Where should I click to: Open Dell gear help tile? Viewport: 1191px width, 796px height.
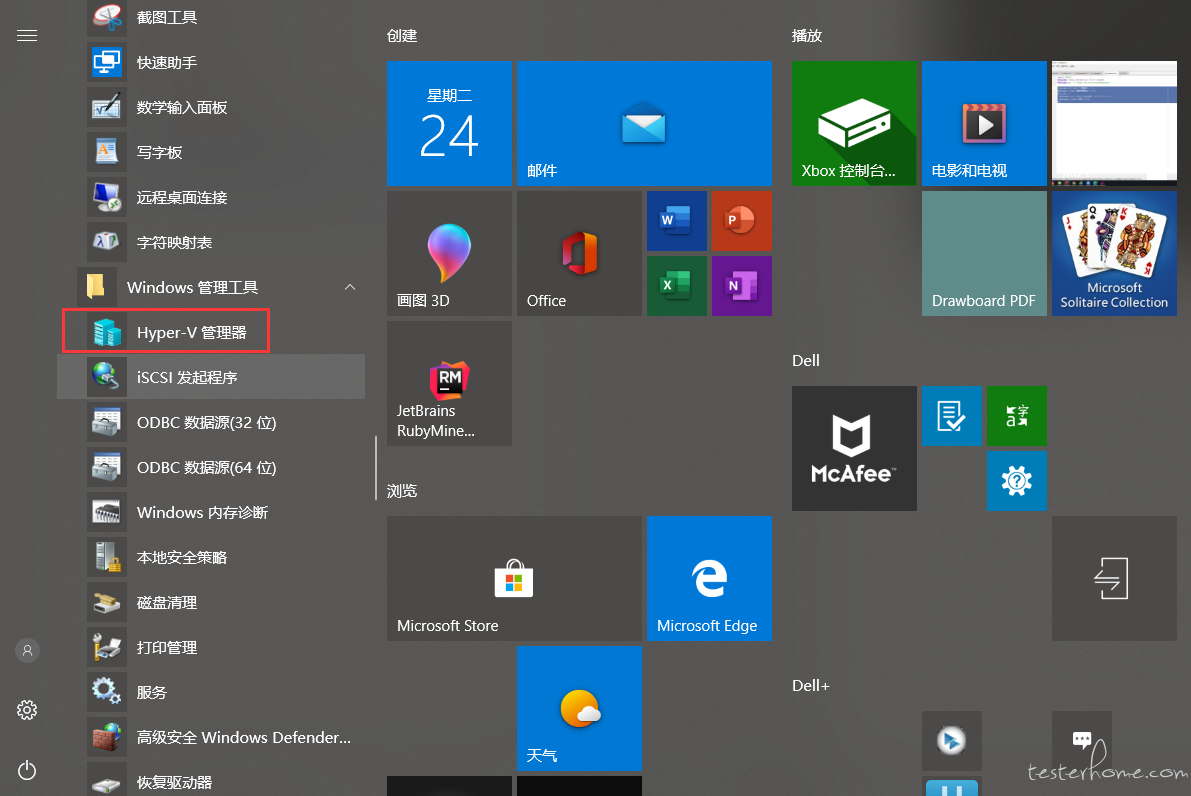(1016, 481)
